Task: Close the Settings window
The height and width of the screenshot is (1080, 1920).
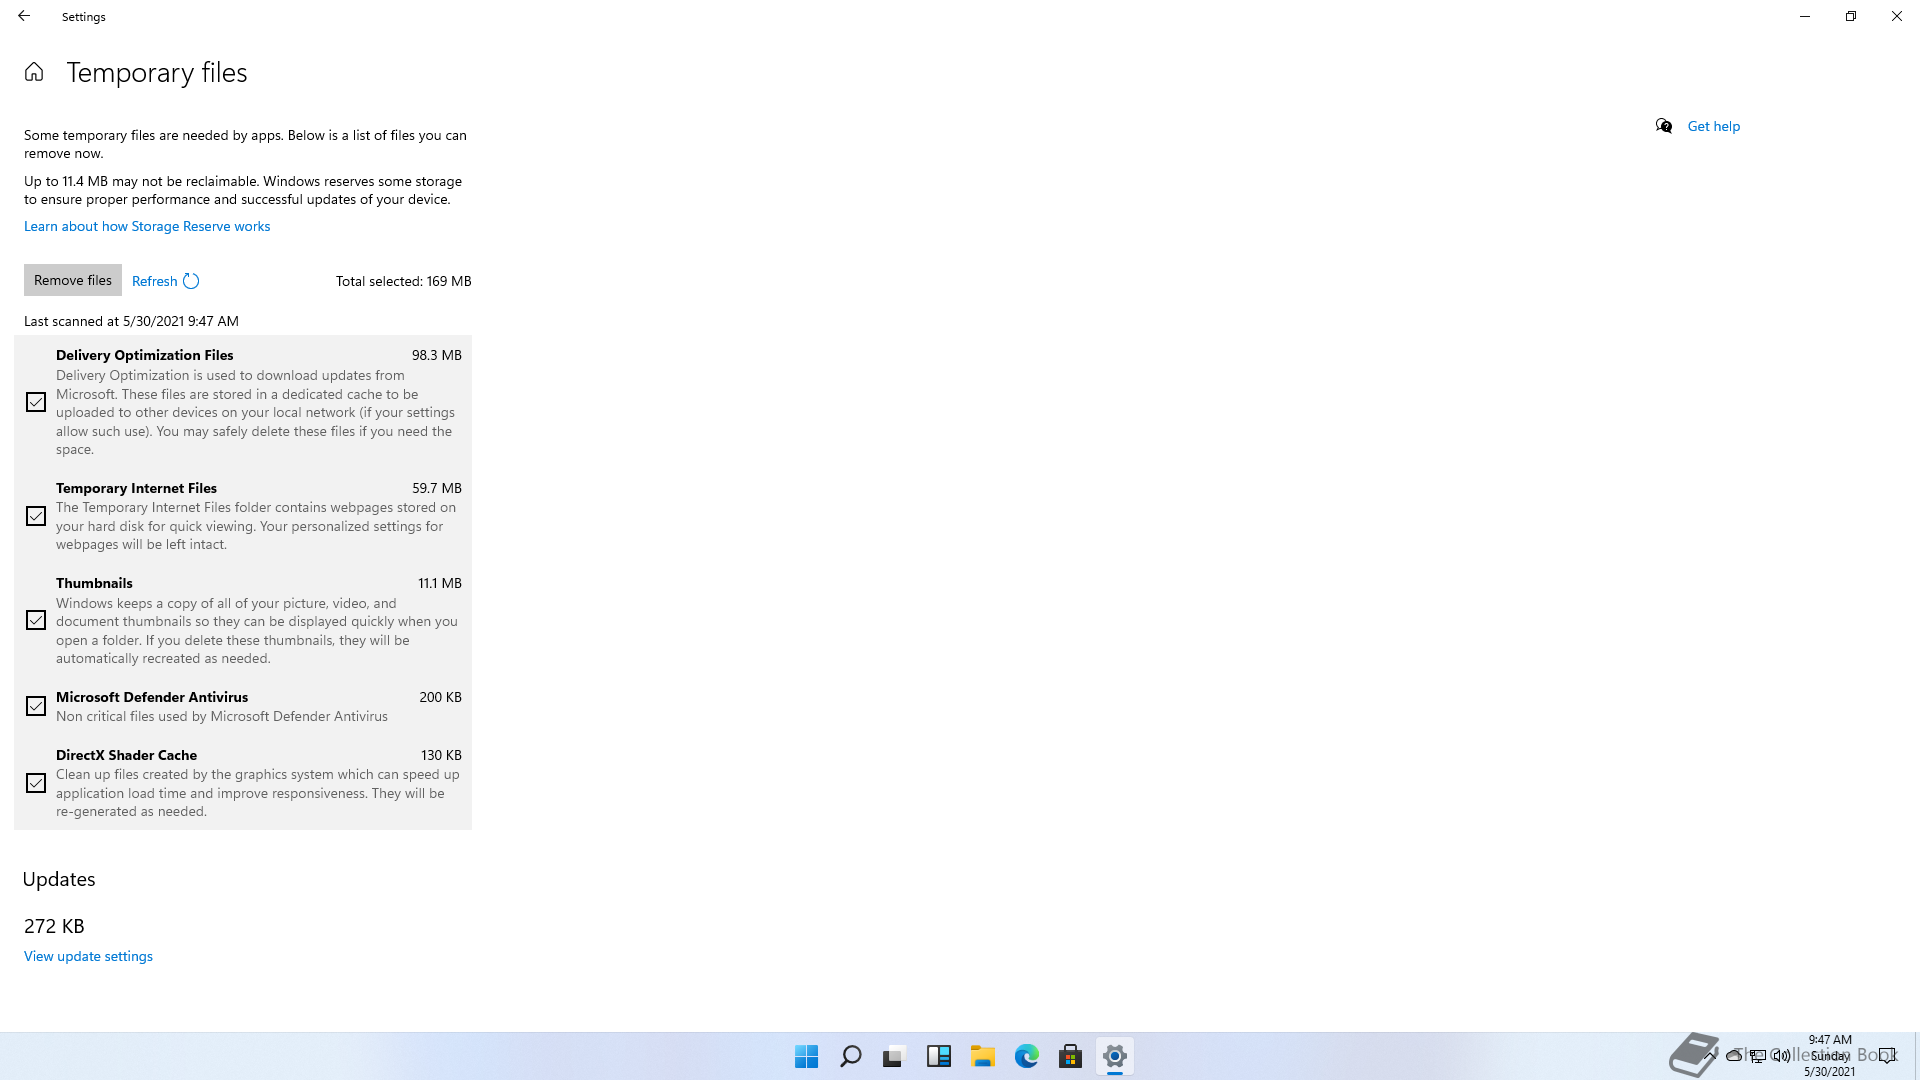Action: point(1897,16)
